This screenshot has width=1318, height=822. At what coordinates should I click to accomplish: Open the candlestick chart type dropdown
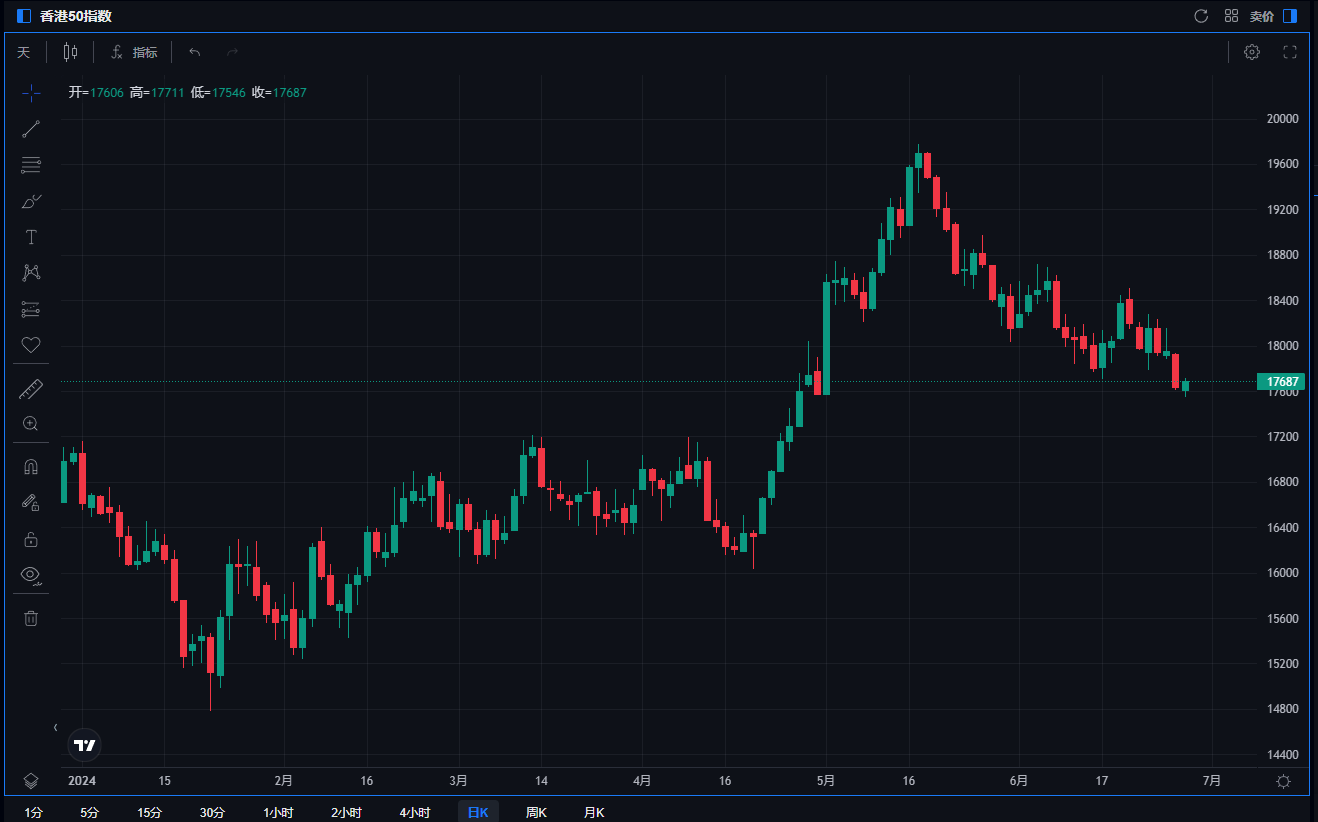[x=70, y=52]
